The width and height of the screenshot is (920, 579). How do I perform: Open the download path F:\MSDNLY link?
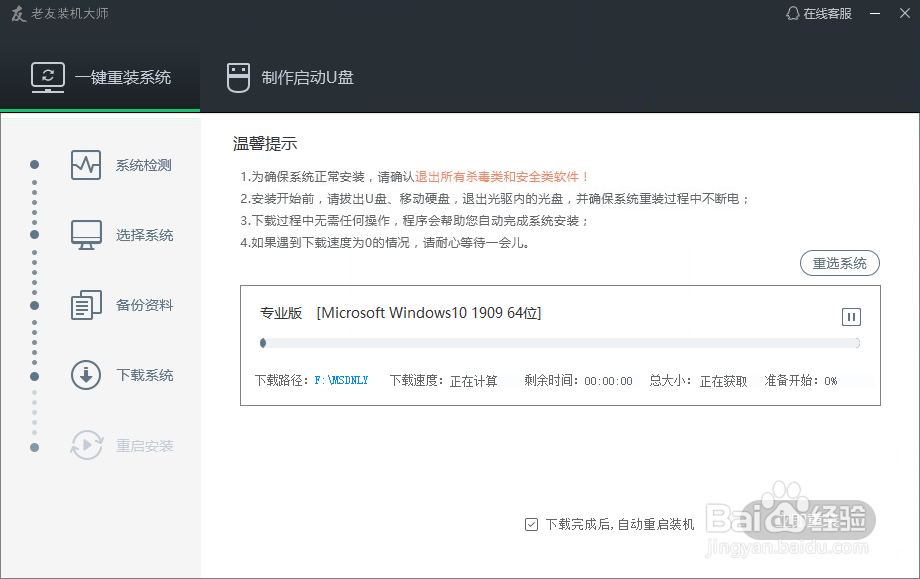coord(341,380)
